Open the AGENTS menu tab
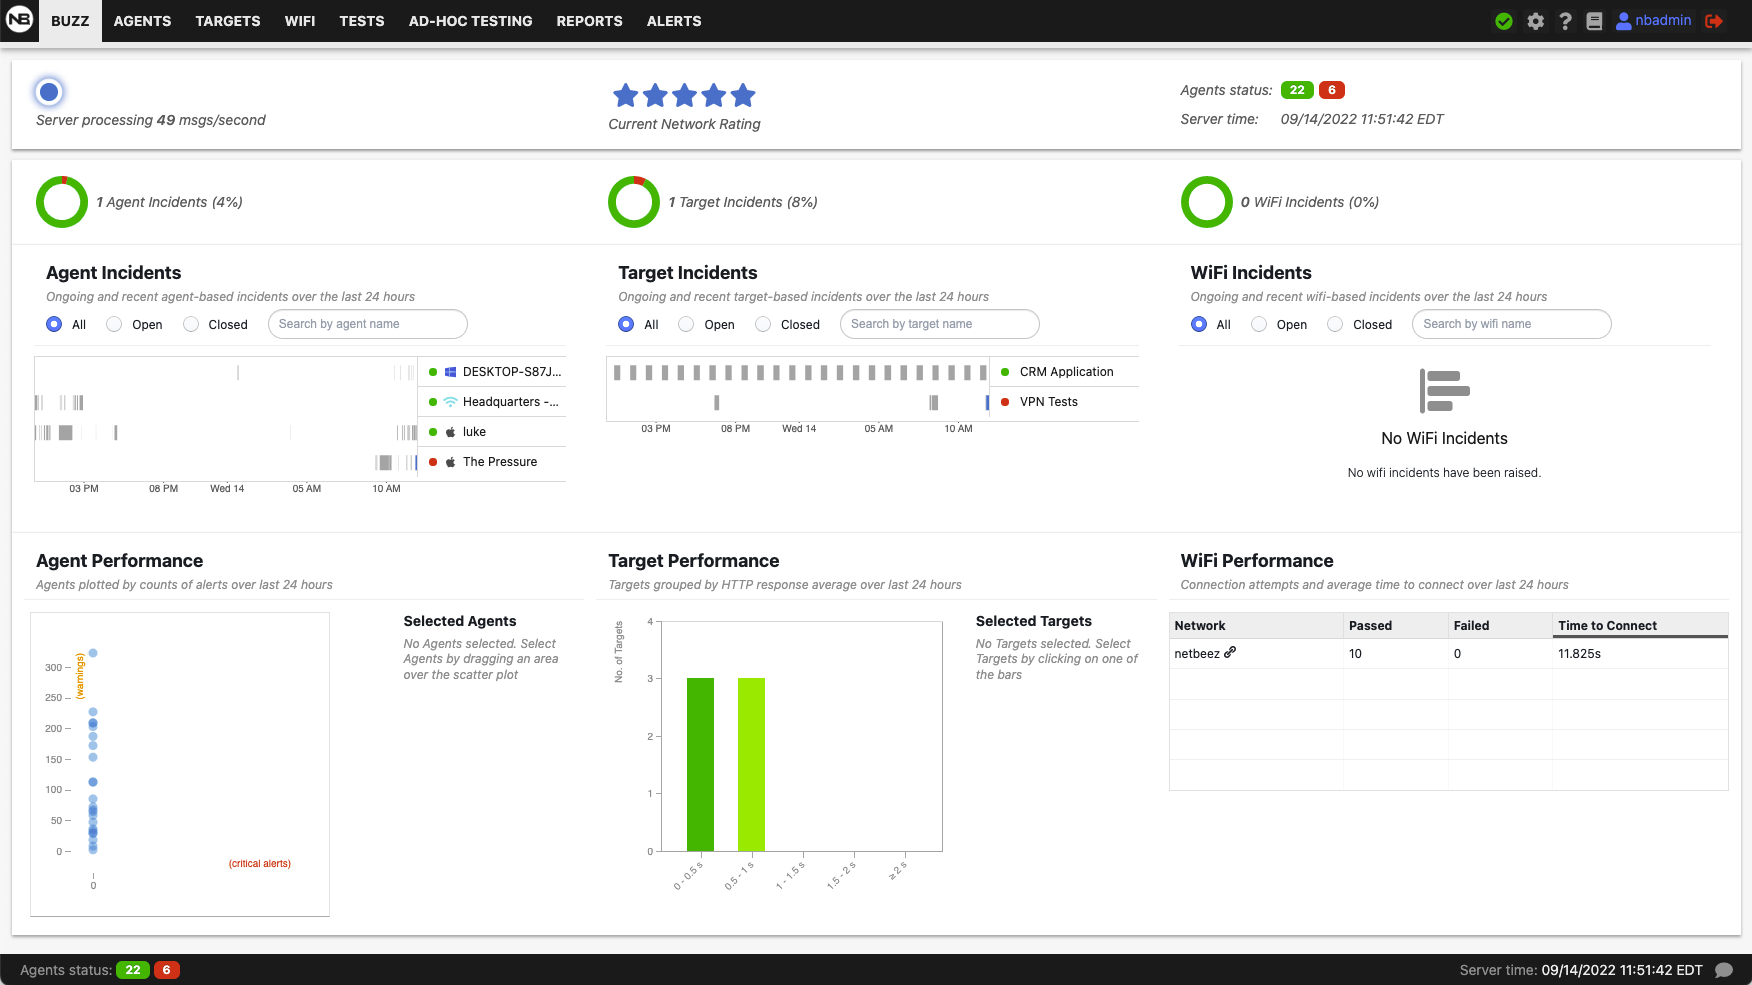 point(142,20)
